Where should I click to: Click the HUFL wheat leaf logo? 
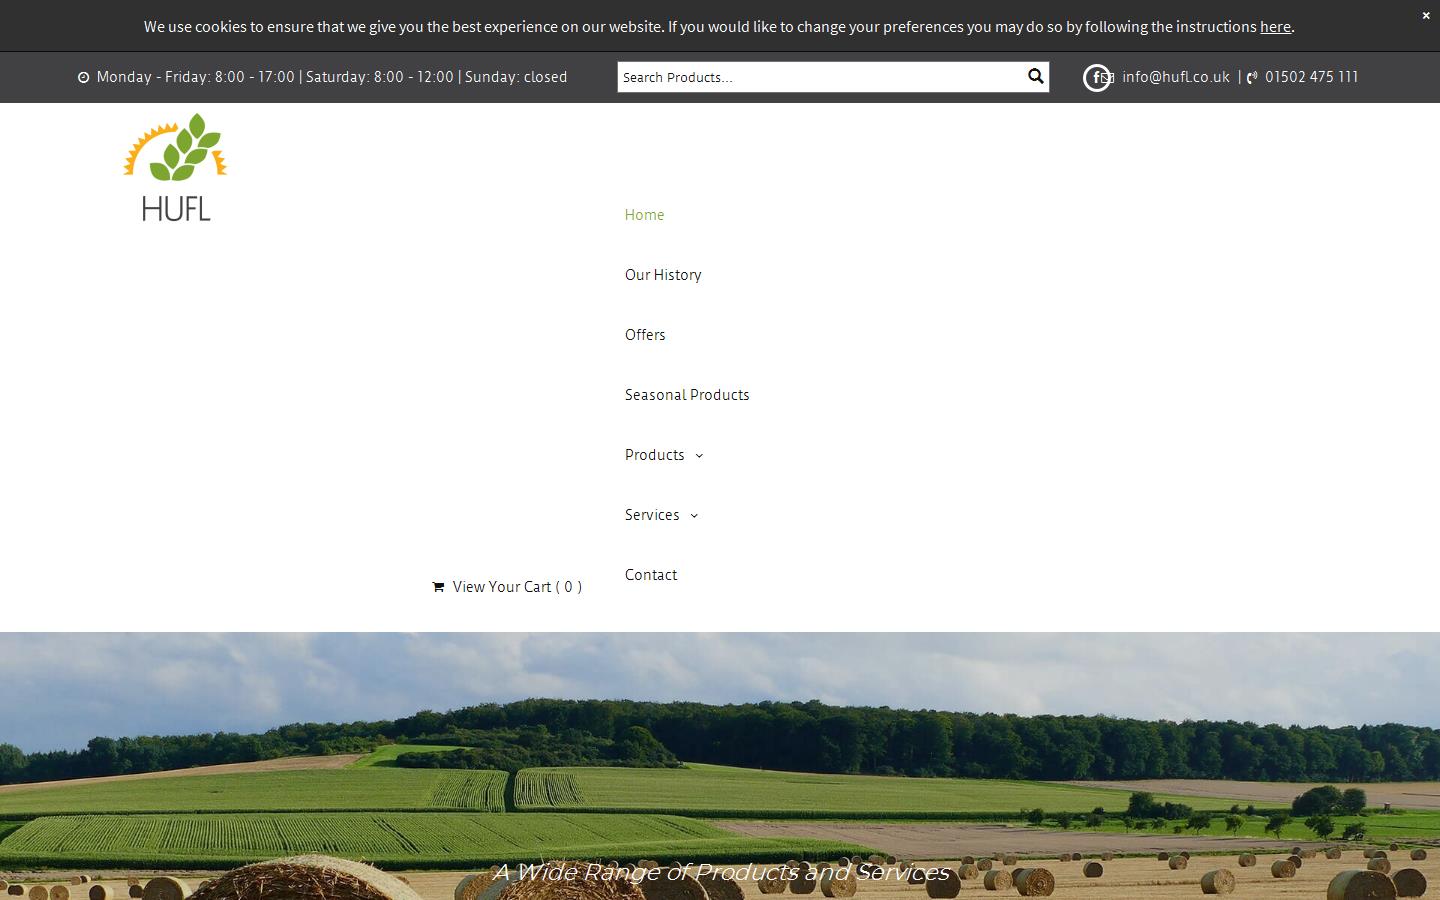pos(175,167)
